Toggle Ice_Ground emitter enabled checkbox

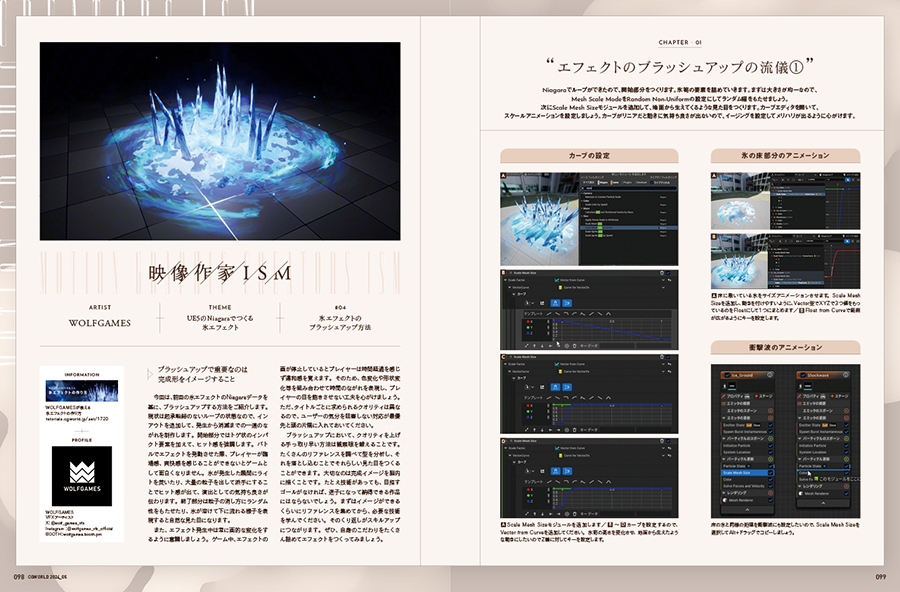727,375
